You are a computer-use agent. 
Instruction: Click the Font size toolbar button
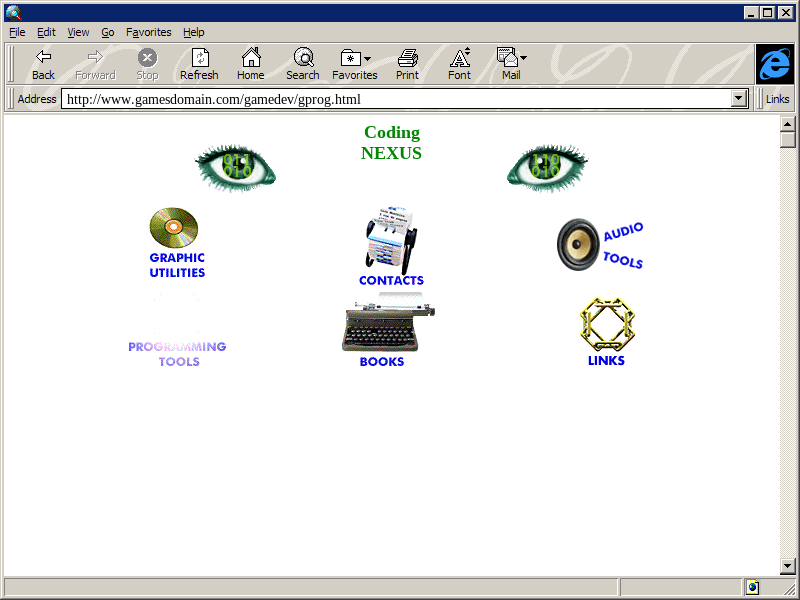(x=459, y=64)
